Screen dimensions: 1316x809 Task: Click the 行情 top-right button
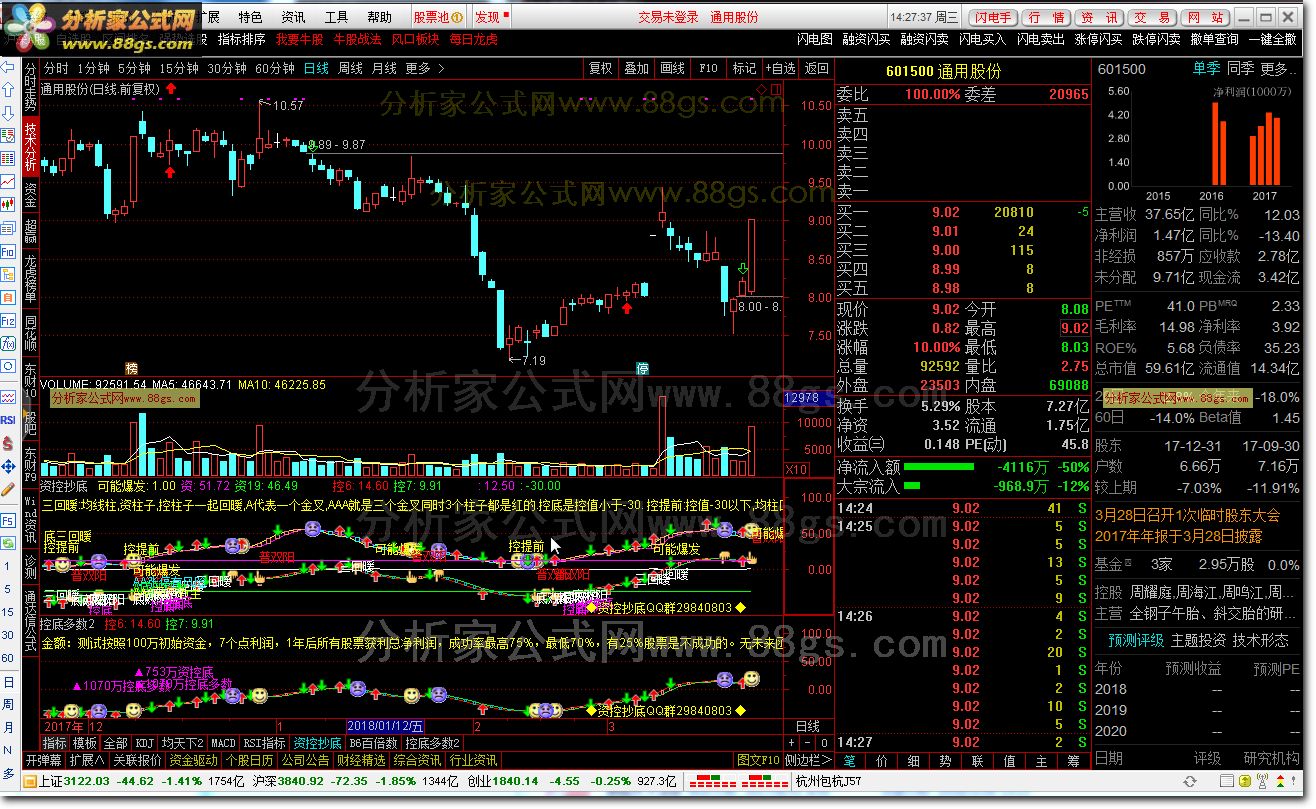point(1046,18)
